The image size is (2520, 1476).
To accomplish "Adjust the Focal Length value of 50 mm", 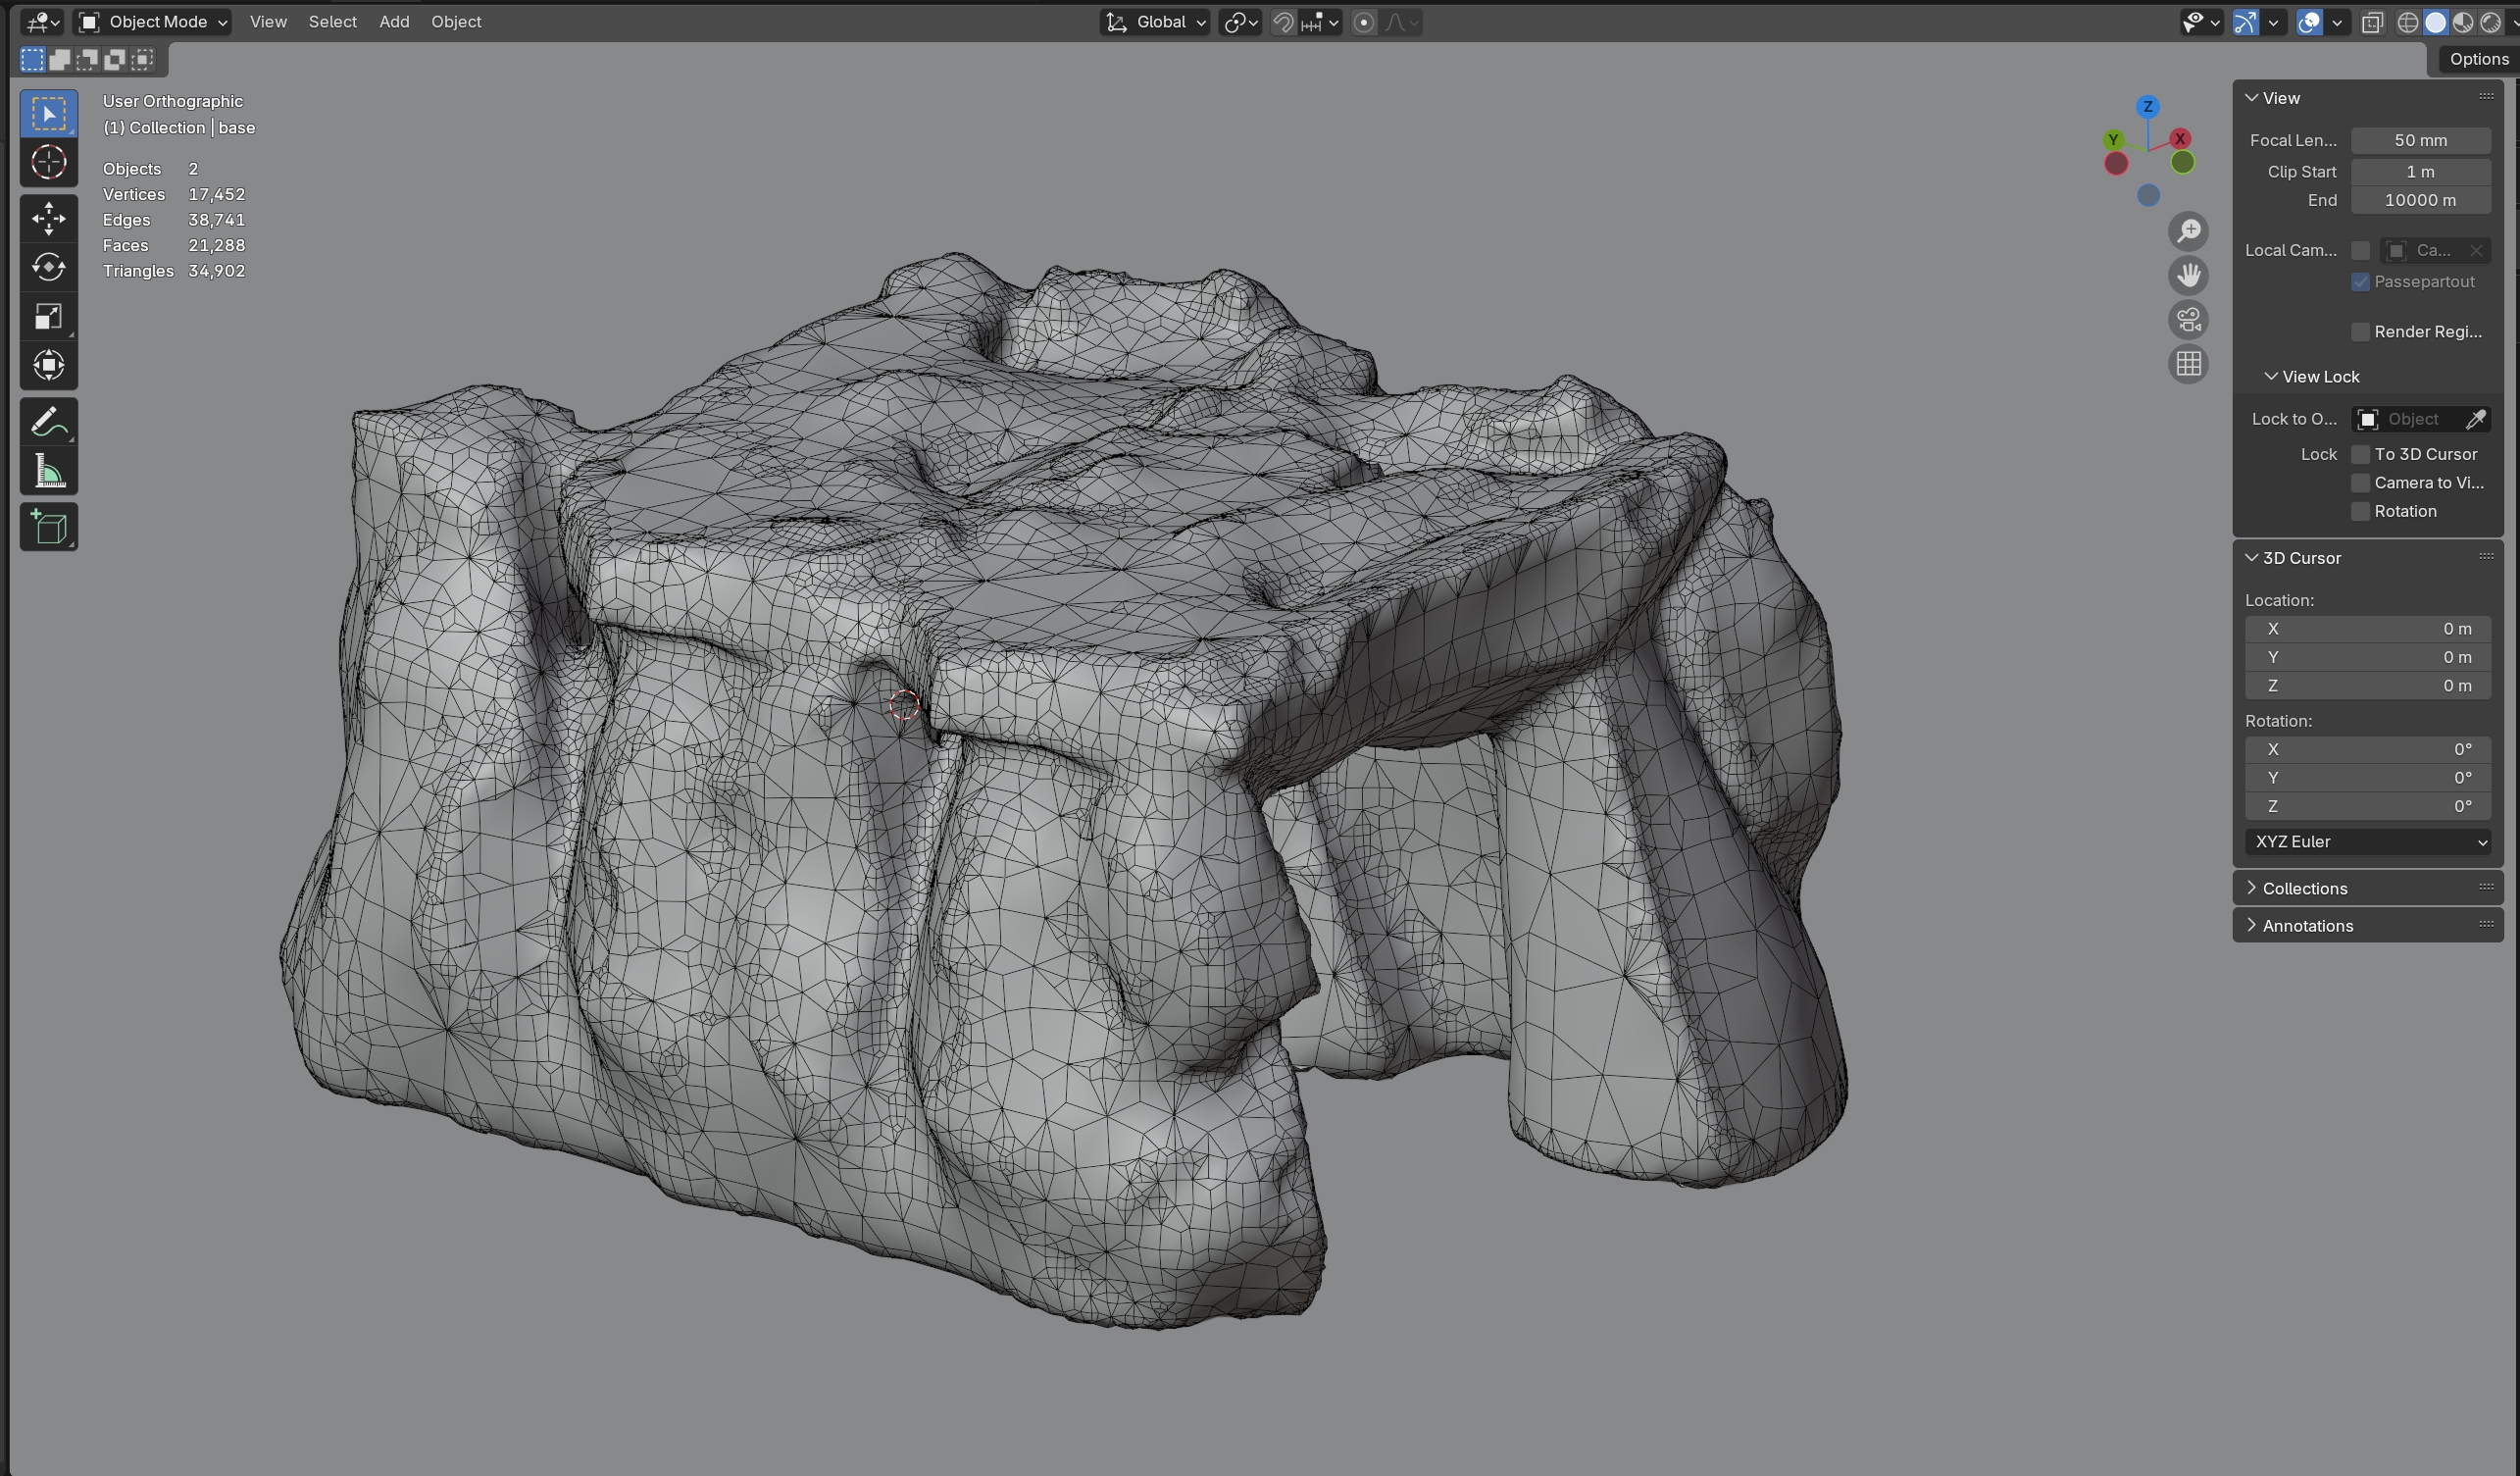I will pyautogui.click(x=2420, y=140).
